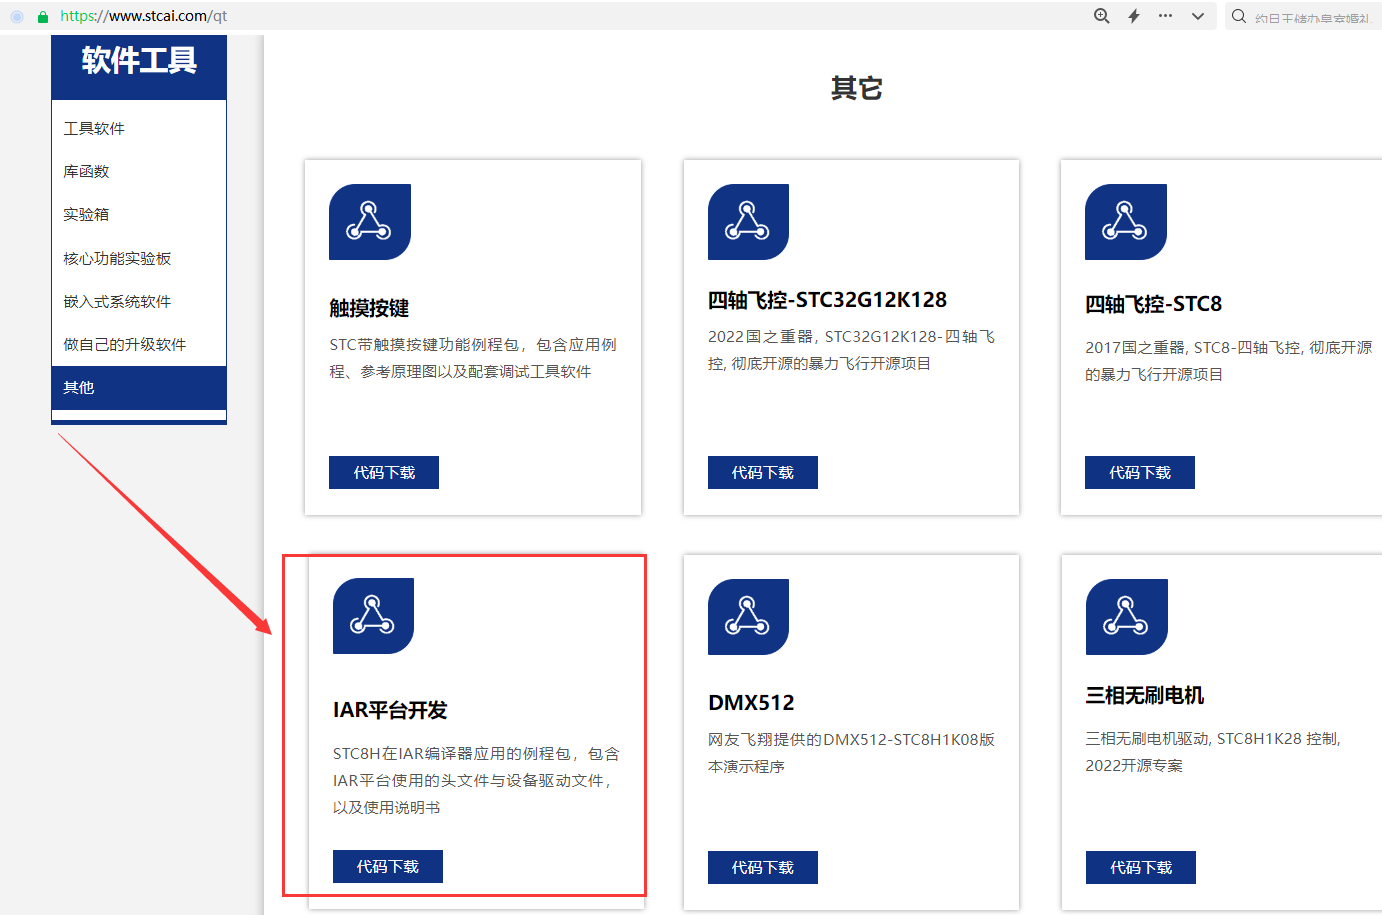
Task: Click the site info icon left of padlock
Action: (x=17, y=17)
